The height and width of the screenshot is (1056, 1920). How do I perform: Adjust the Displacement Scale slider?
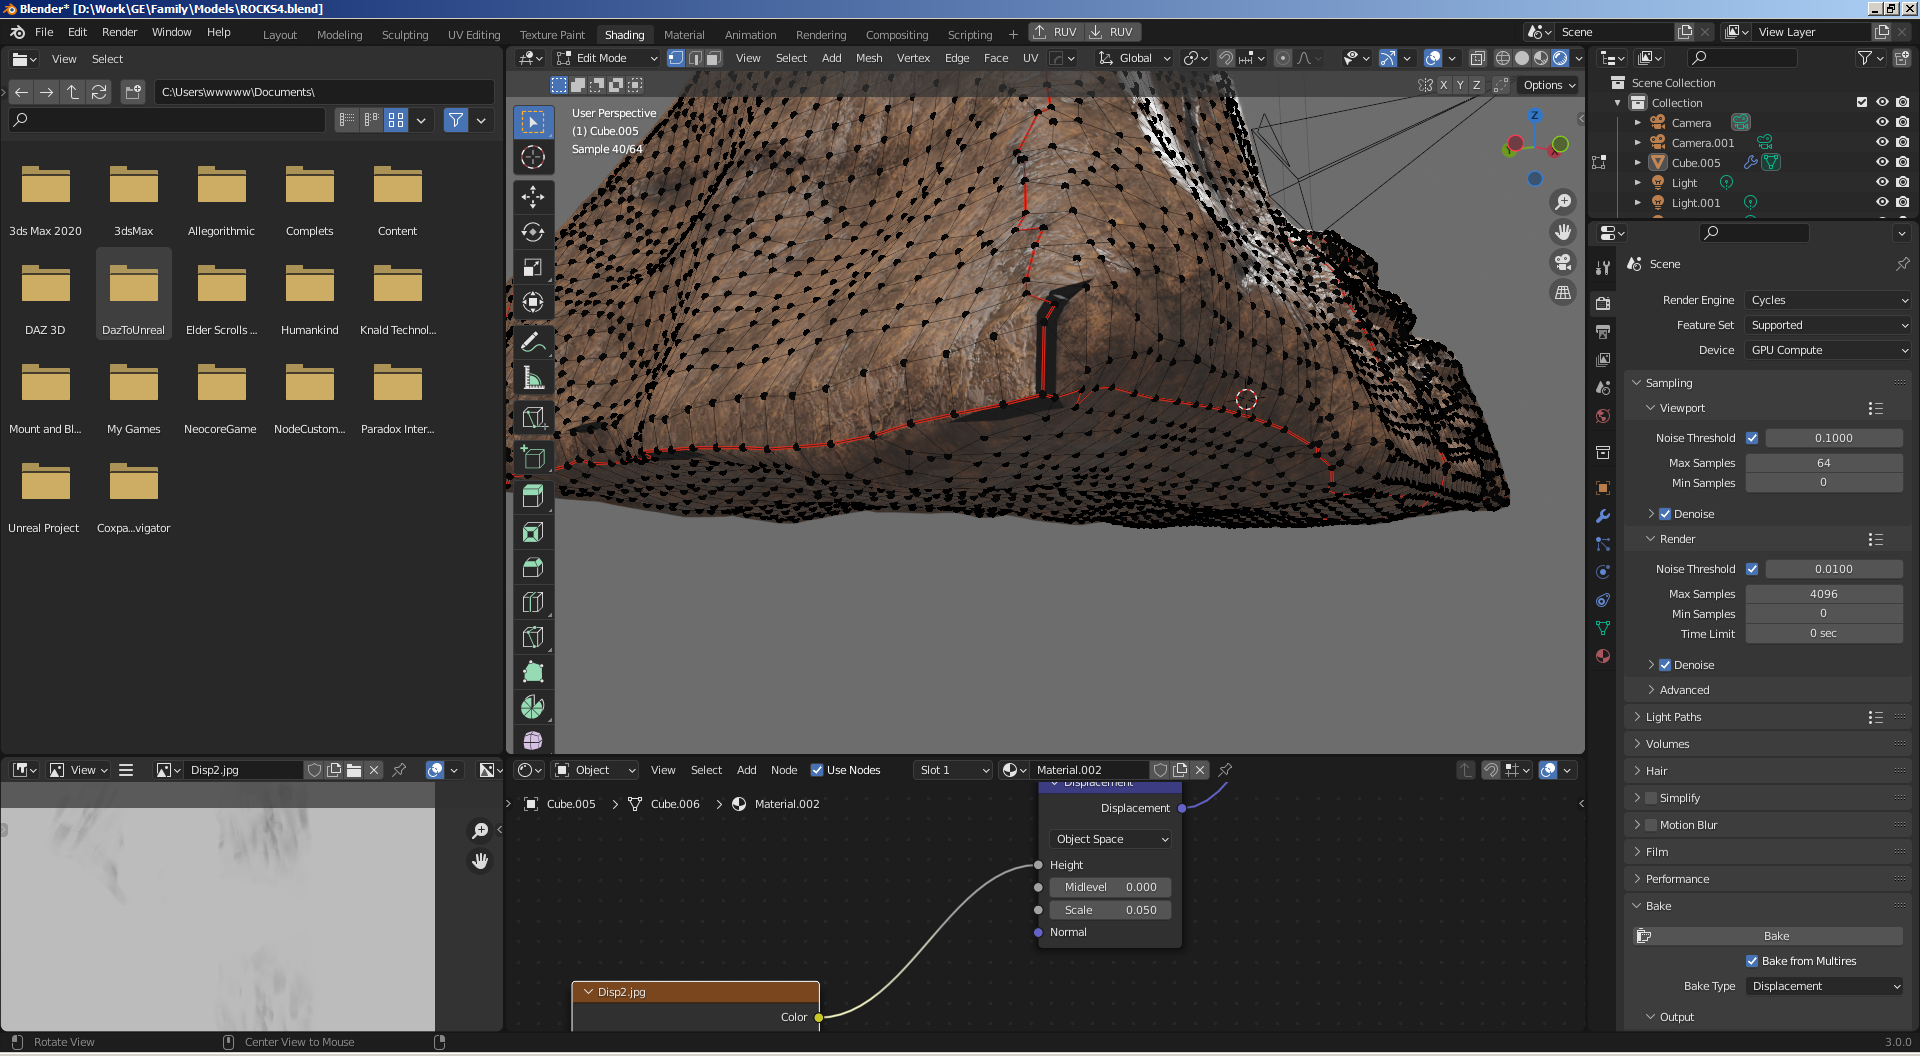pyautogui.click(x=1109, y=910)
